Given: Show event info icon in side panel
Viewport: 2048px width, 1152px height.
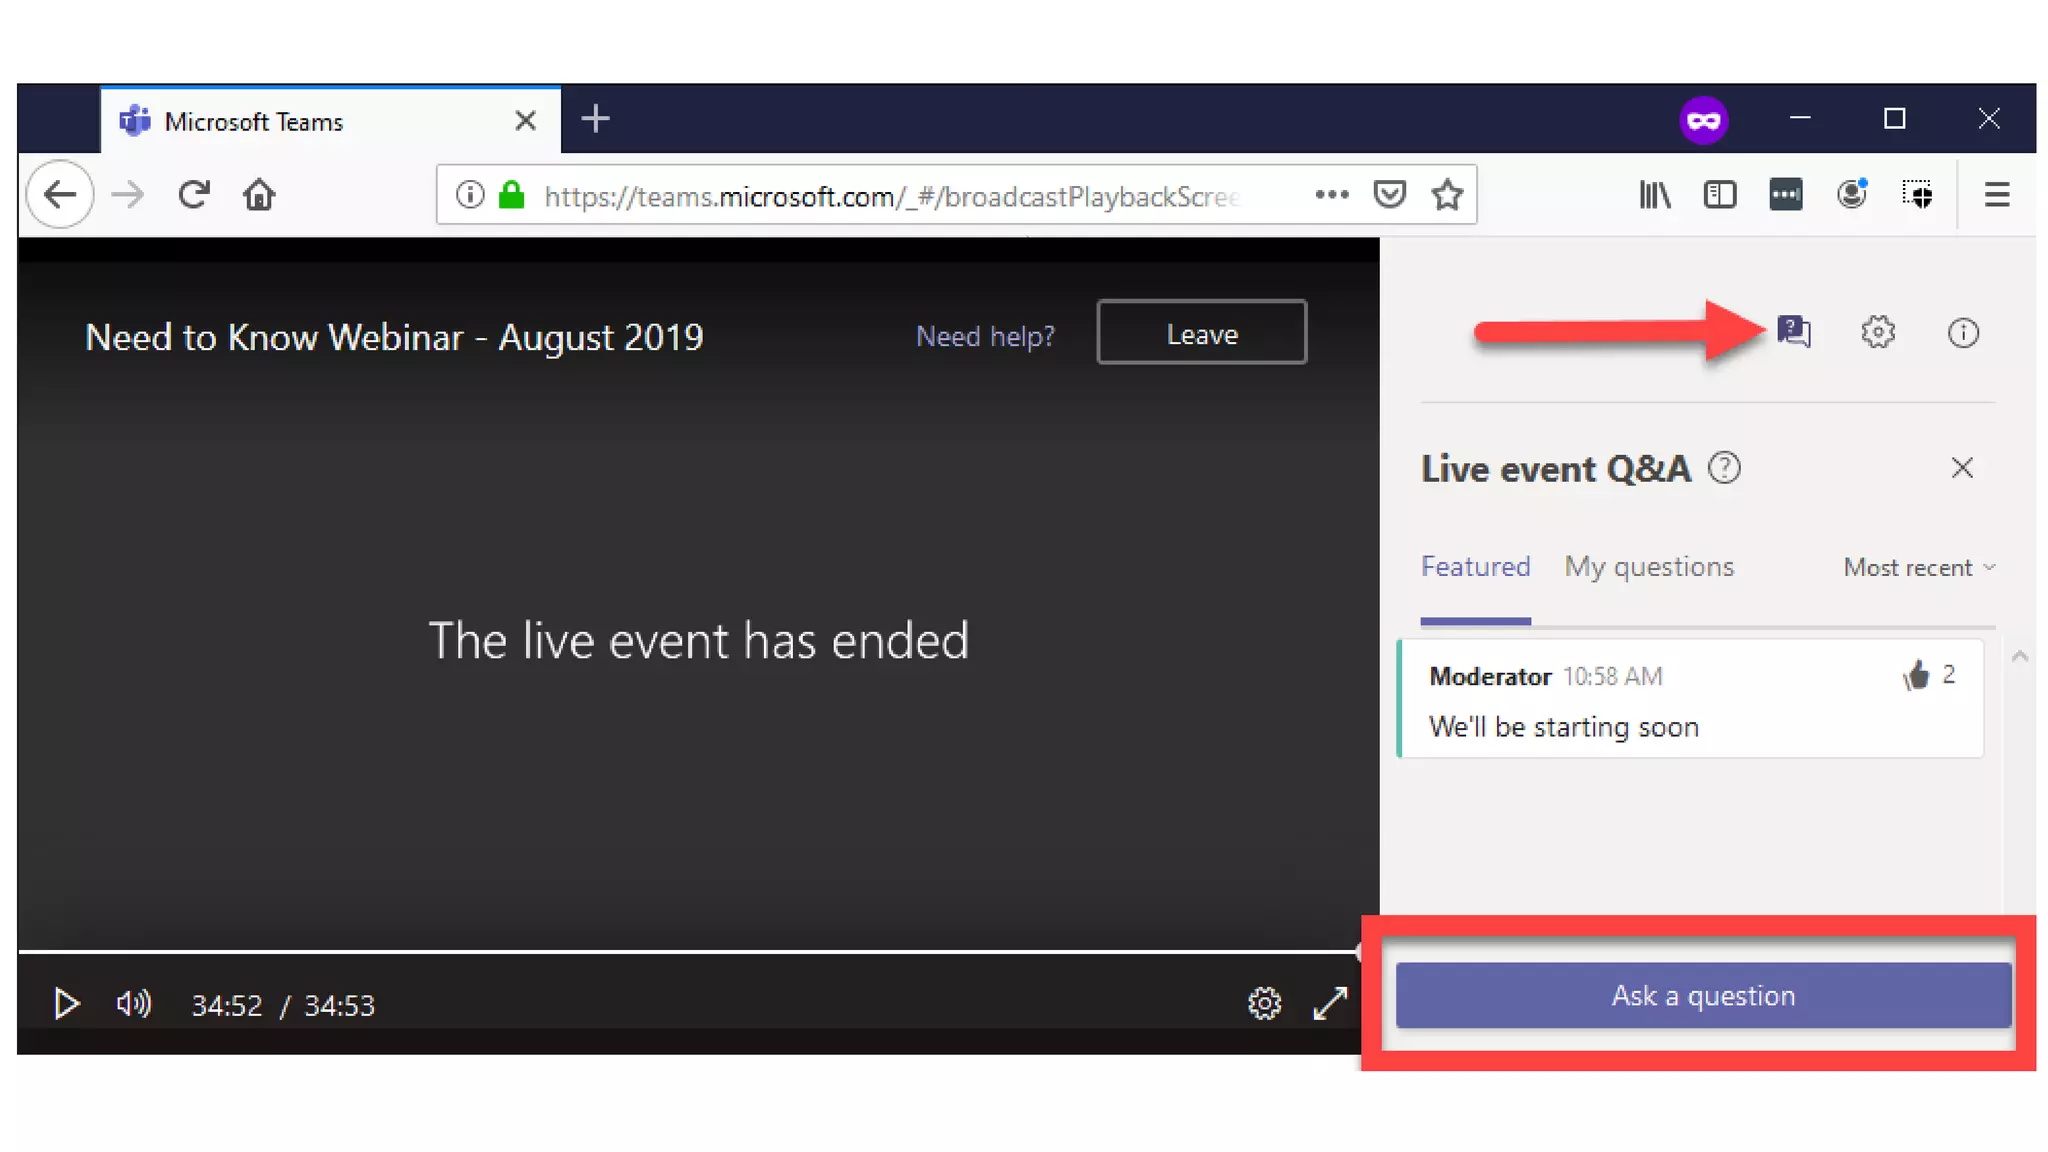Looking at the screenshot, I should (1962, 332).
